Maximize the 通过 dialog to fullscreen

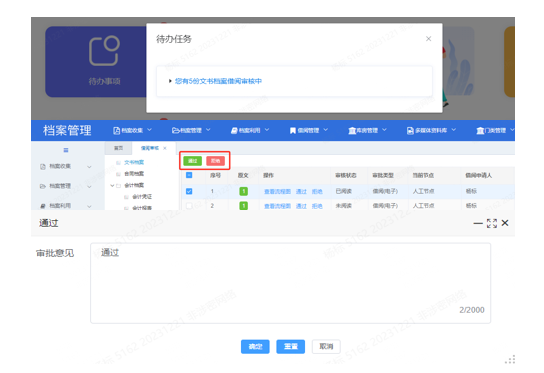(x=492, y=223)
